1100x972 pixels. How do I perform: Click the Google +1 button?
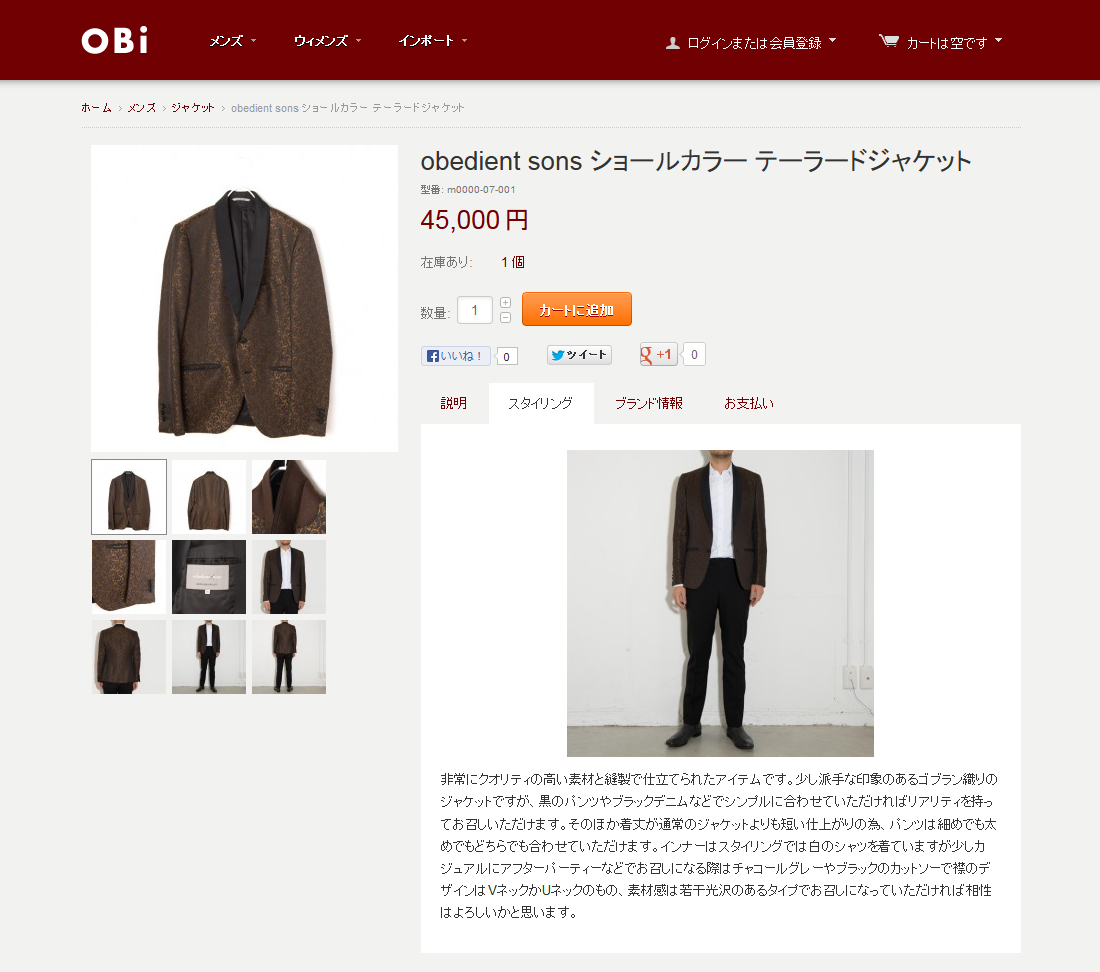coord(658,354)
